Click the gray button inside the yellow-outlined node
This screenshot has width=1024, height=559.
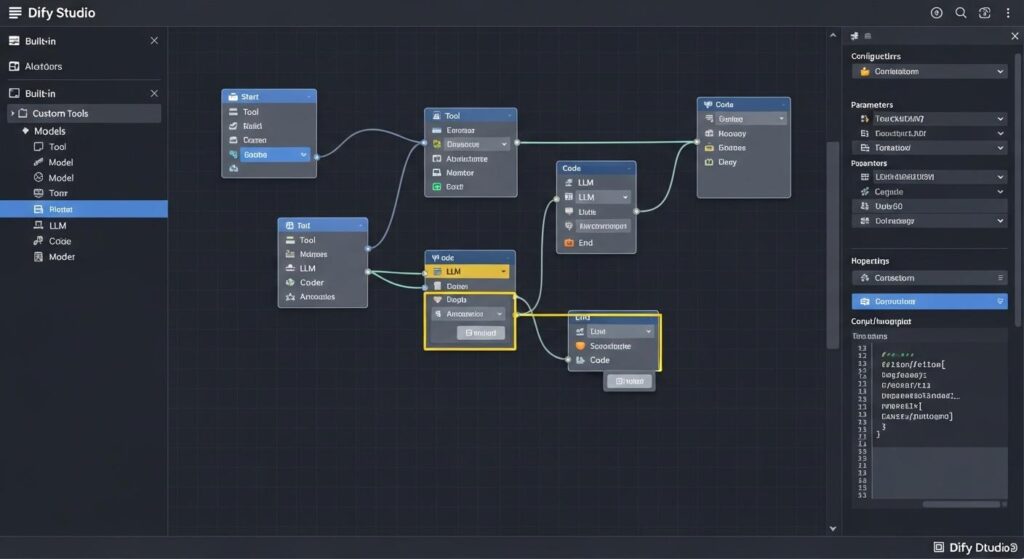click(x=480, y=333)
